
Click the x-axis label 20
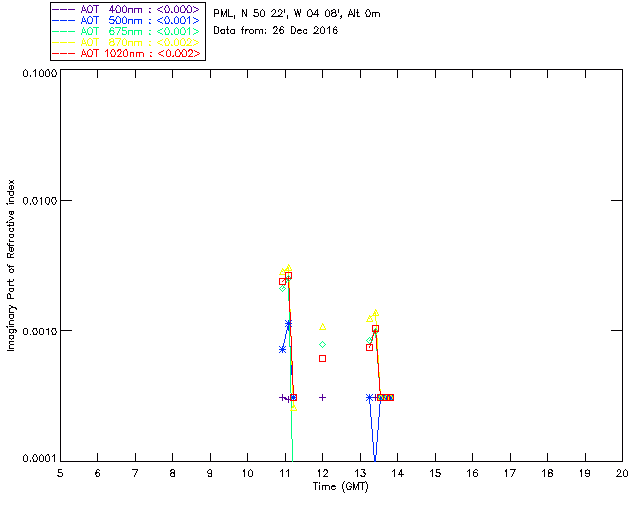[622, 473]
